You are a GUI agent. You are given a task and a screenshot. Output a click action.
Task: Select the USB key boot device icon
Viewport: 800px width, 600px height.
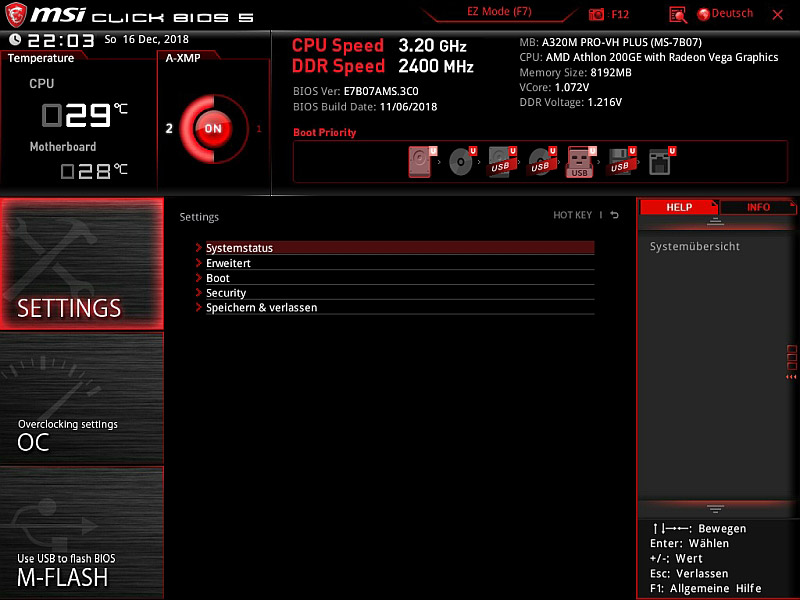pyautogui.click(x=580, y=162)
